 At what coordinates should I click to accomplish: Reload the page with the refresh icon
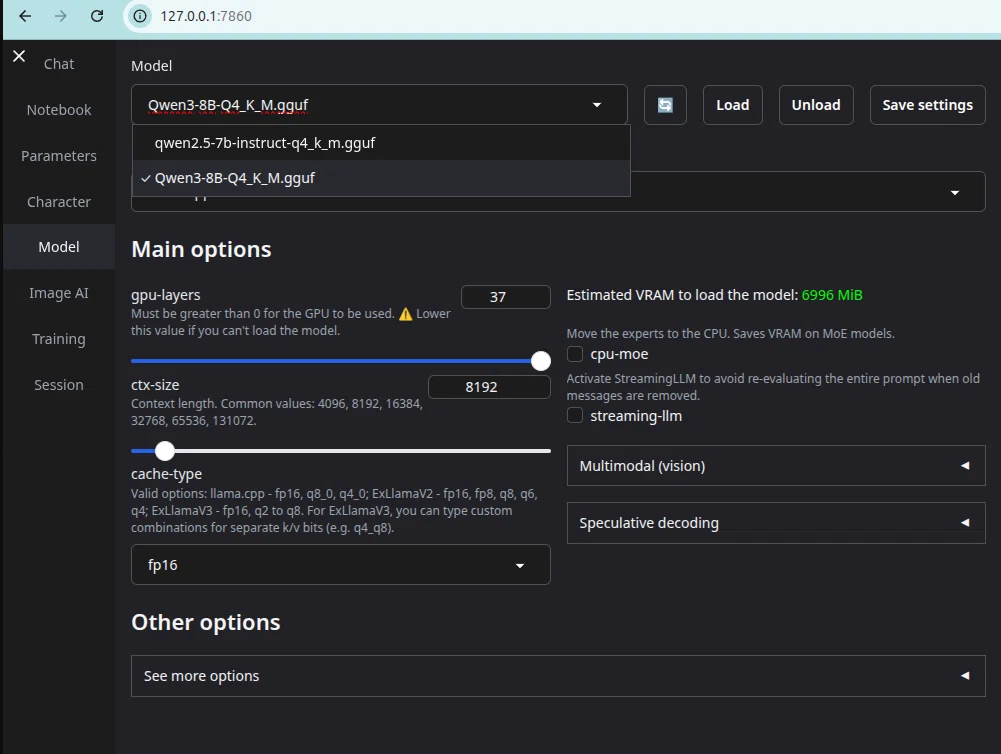(97, 16)
